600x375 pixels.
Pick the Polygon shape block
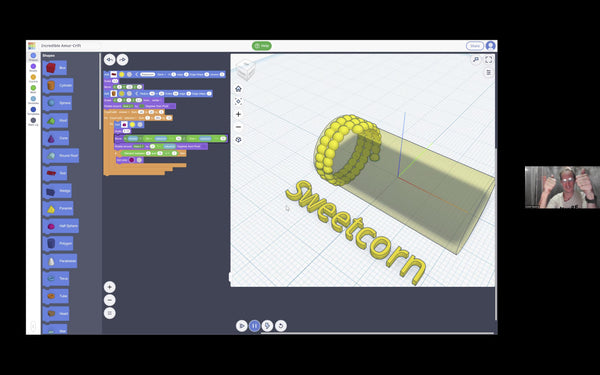point(58,243)
